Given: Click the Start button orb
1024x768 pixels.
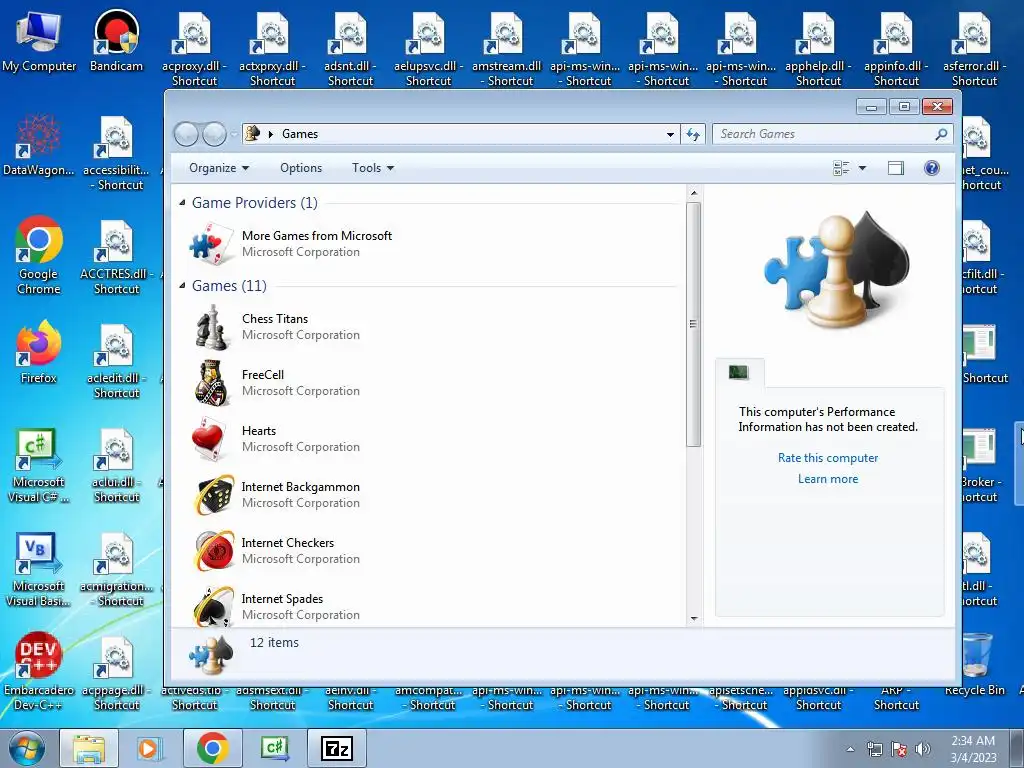Looking at the screenshot, I should pos(27,748).
